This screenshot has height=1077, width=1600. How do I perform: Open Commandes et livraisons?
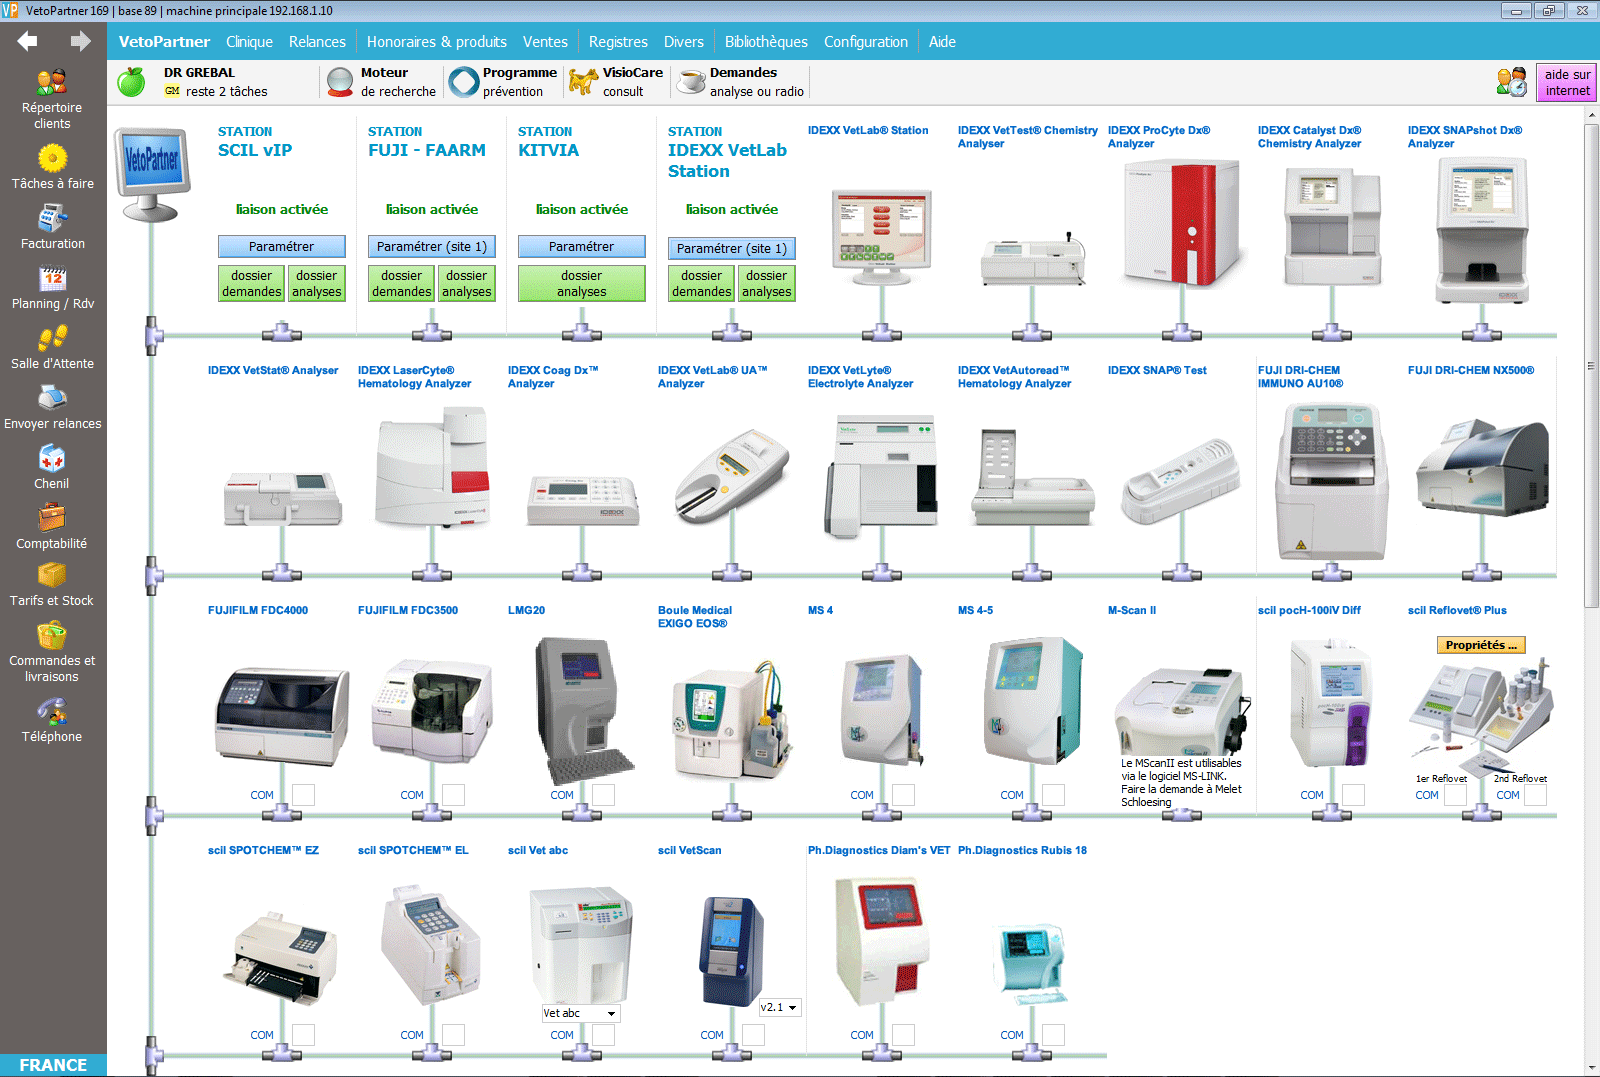52,652
